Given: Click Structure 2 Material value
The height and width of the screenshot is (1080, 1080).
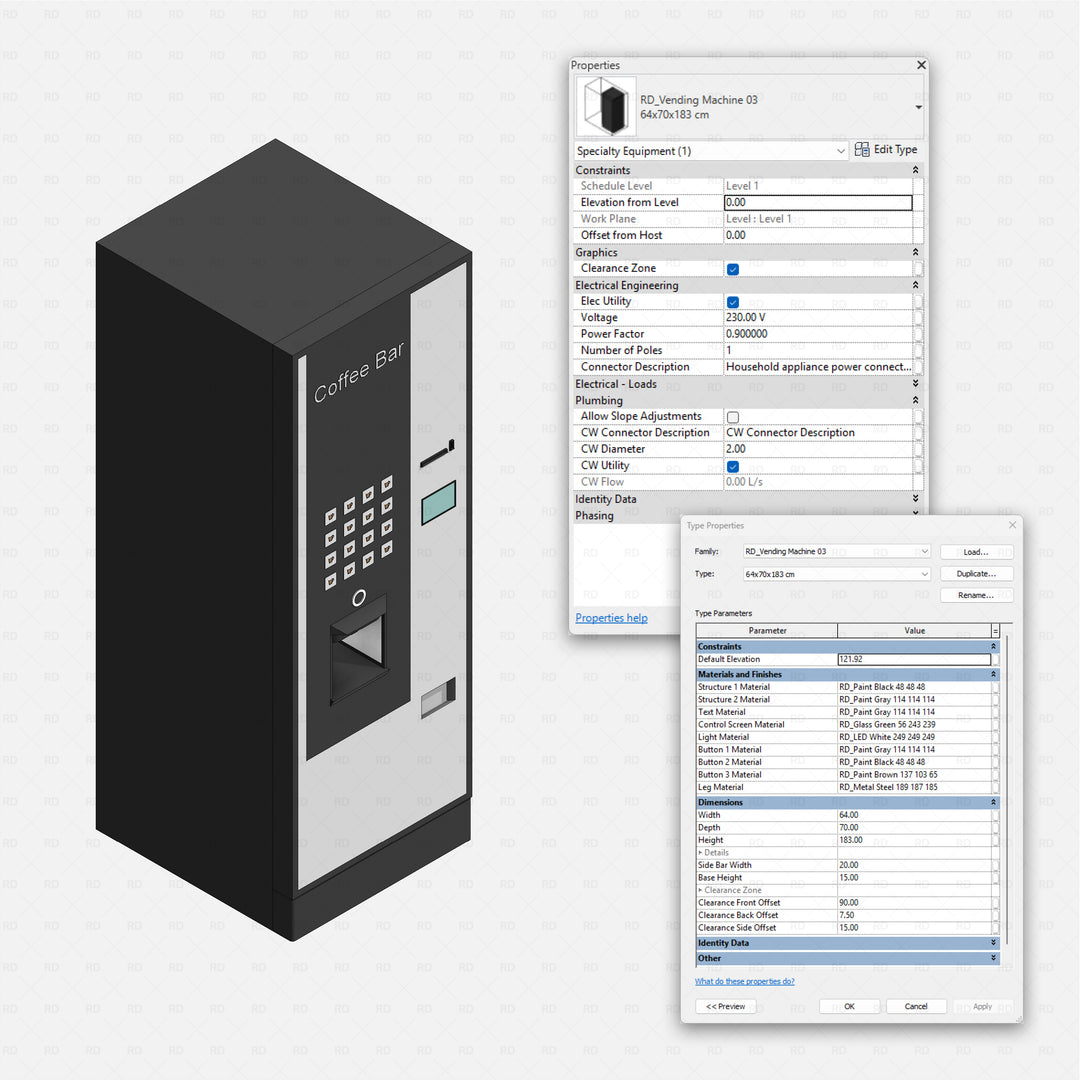Looking at the screenshot, I should coord(914,699).
